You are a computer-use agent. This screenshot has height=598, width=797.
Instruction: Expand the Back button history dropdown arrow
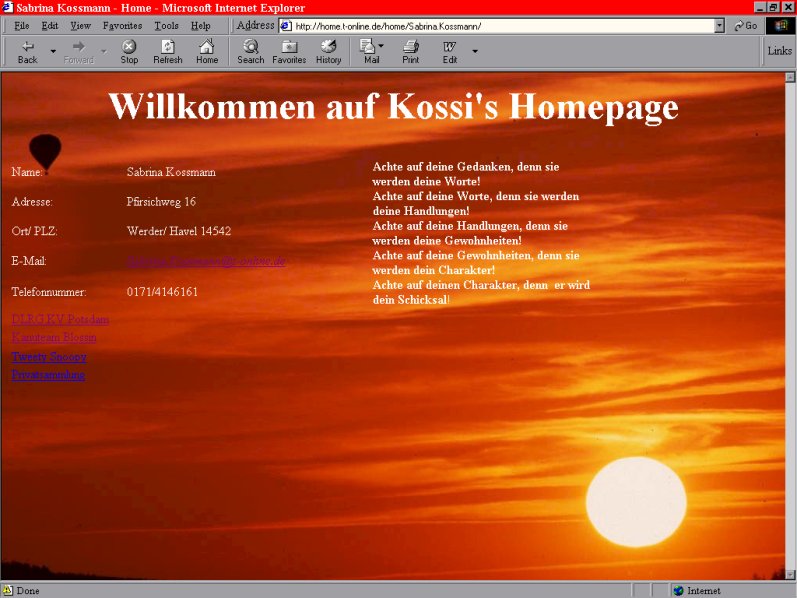click(53, 51)
